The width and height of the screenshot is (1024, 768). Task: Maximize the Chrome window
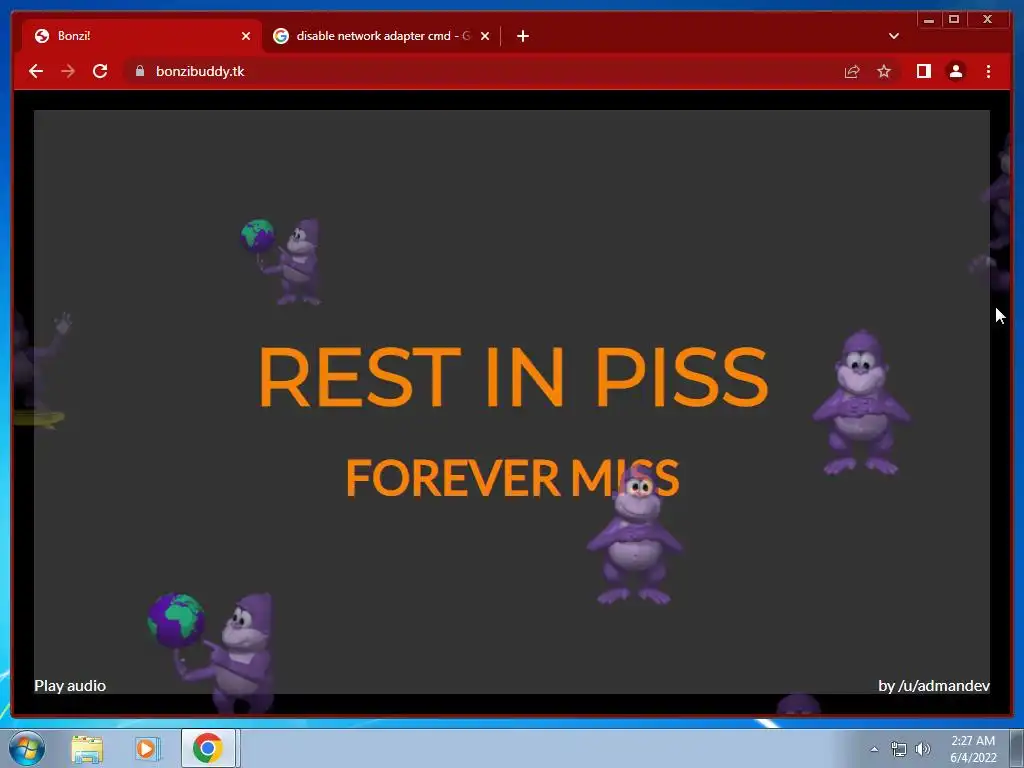(x=954, y=20)
